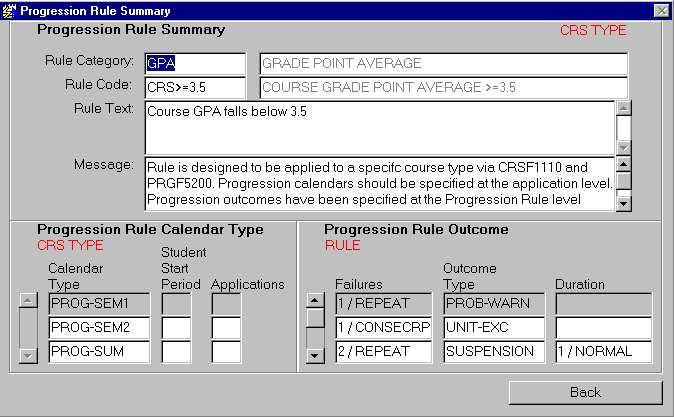Click the 1 / NORMAL duration field
The image size is (674, 417).
pos(603,351)
